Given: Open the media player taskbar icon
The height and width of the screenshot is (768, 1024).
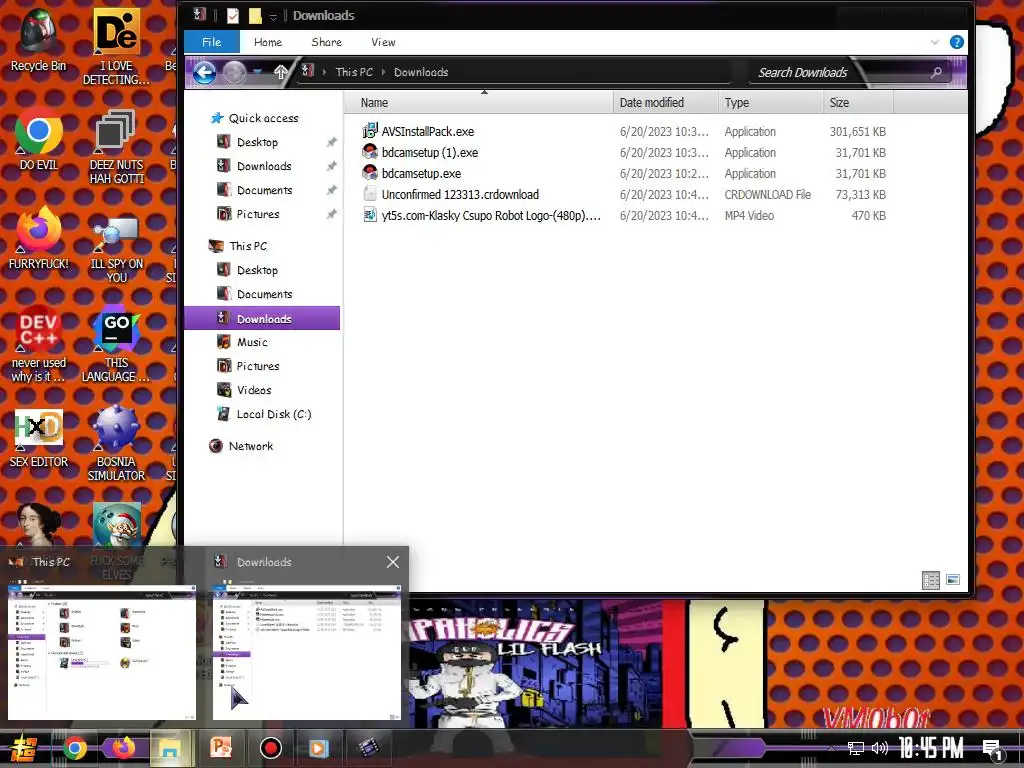Looking at the screenshot, I should pos(319,748).
